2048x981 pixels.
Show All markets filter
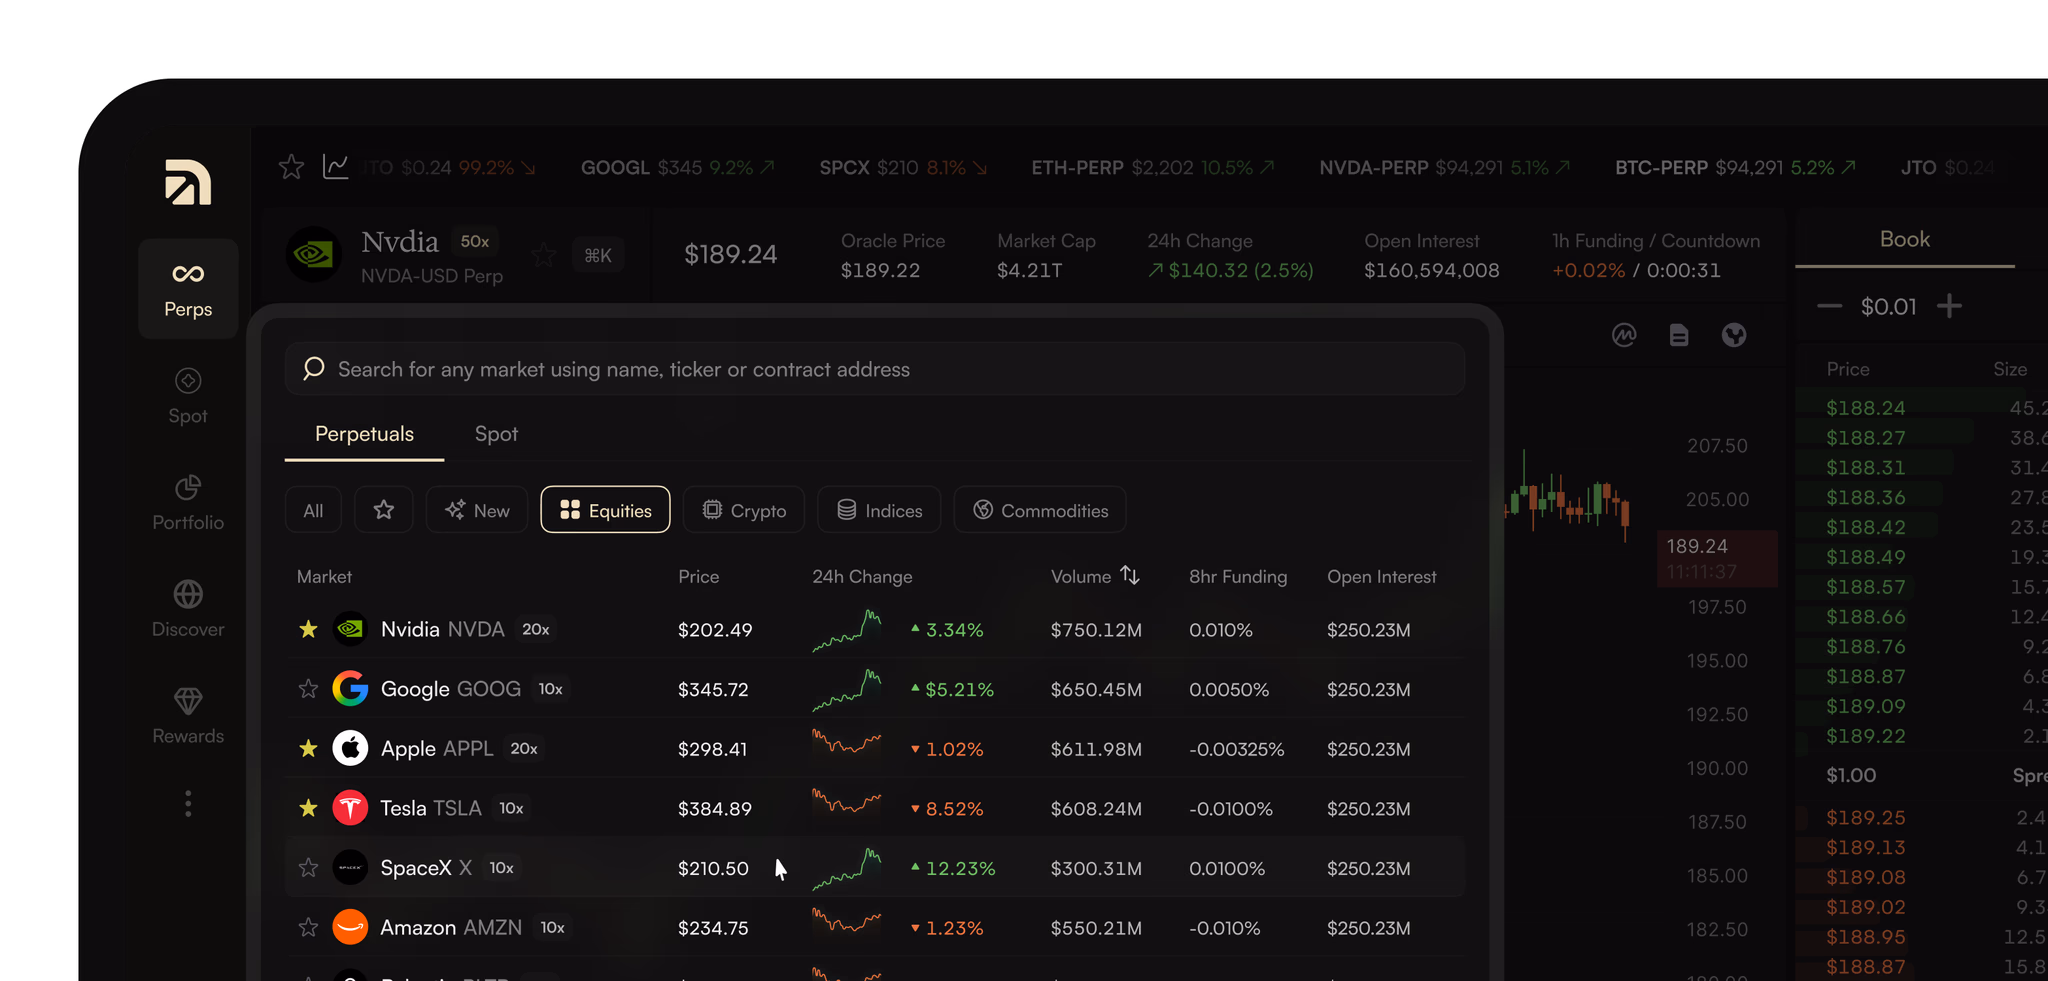(313, 510)
